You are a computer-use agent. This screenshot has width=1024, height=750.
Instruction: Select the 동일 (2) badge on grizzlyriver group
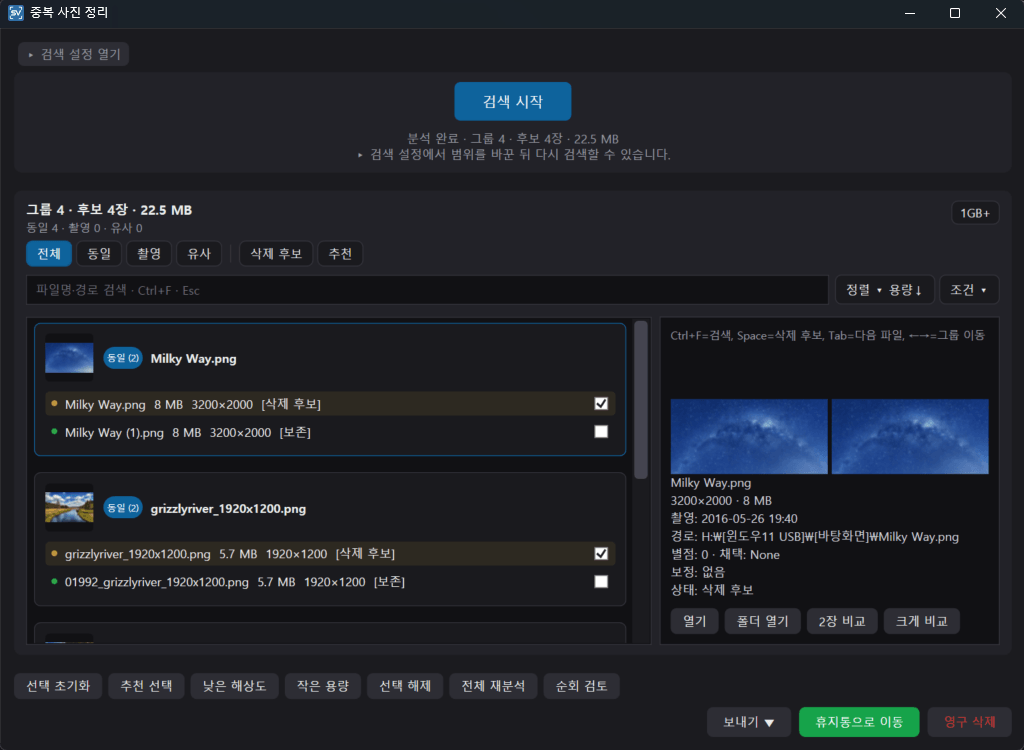[123, 508]
